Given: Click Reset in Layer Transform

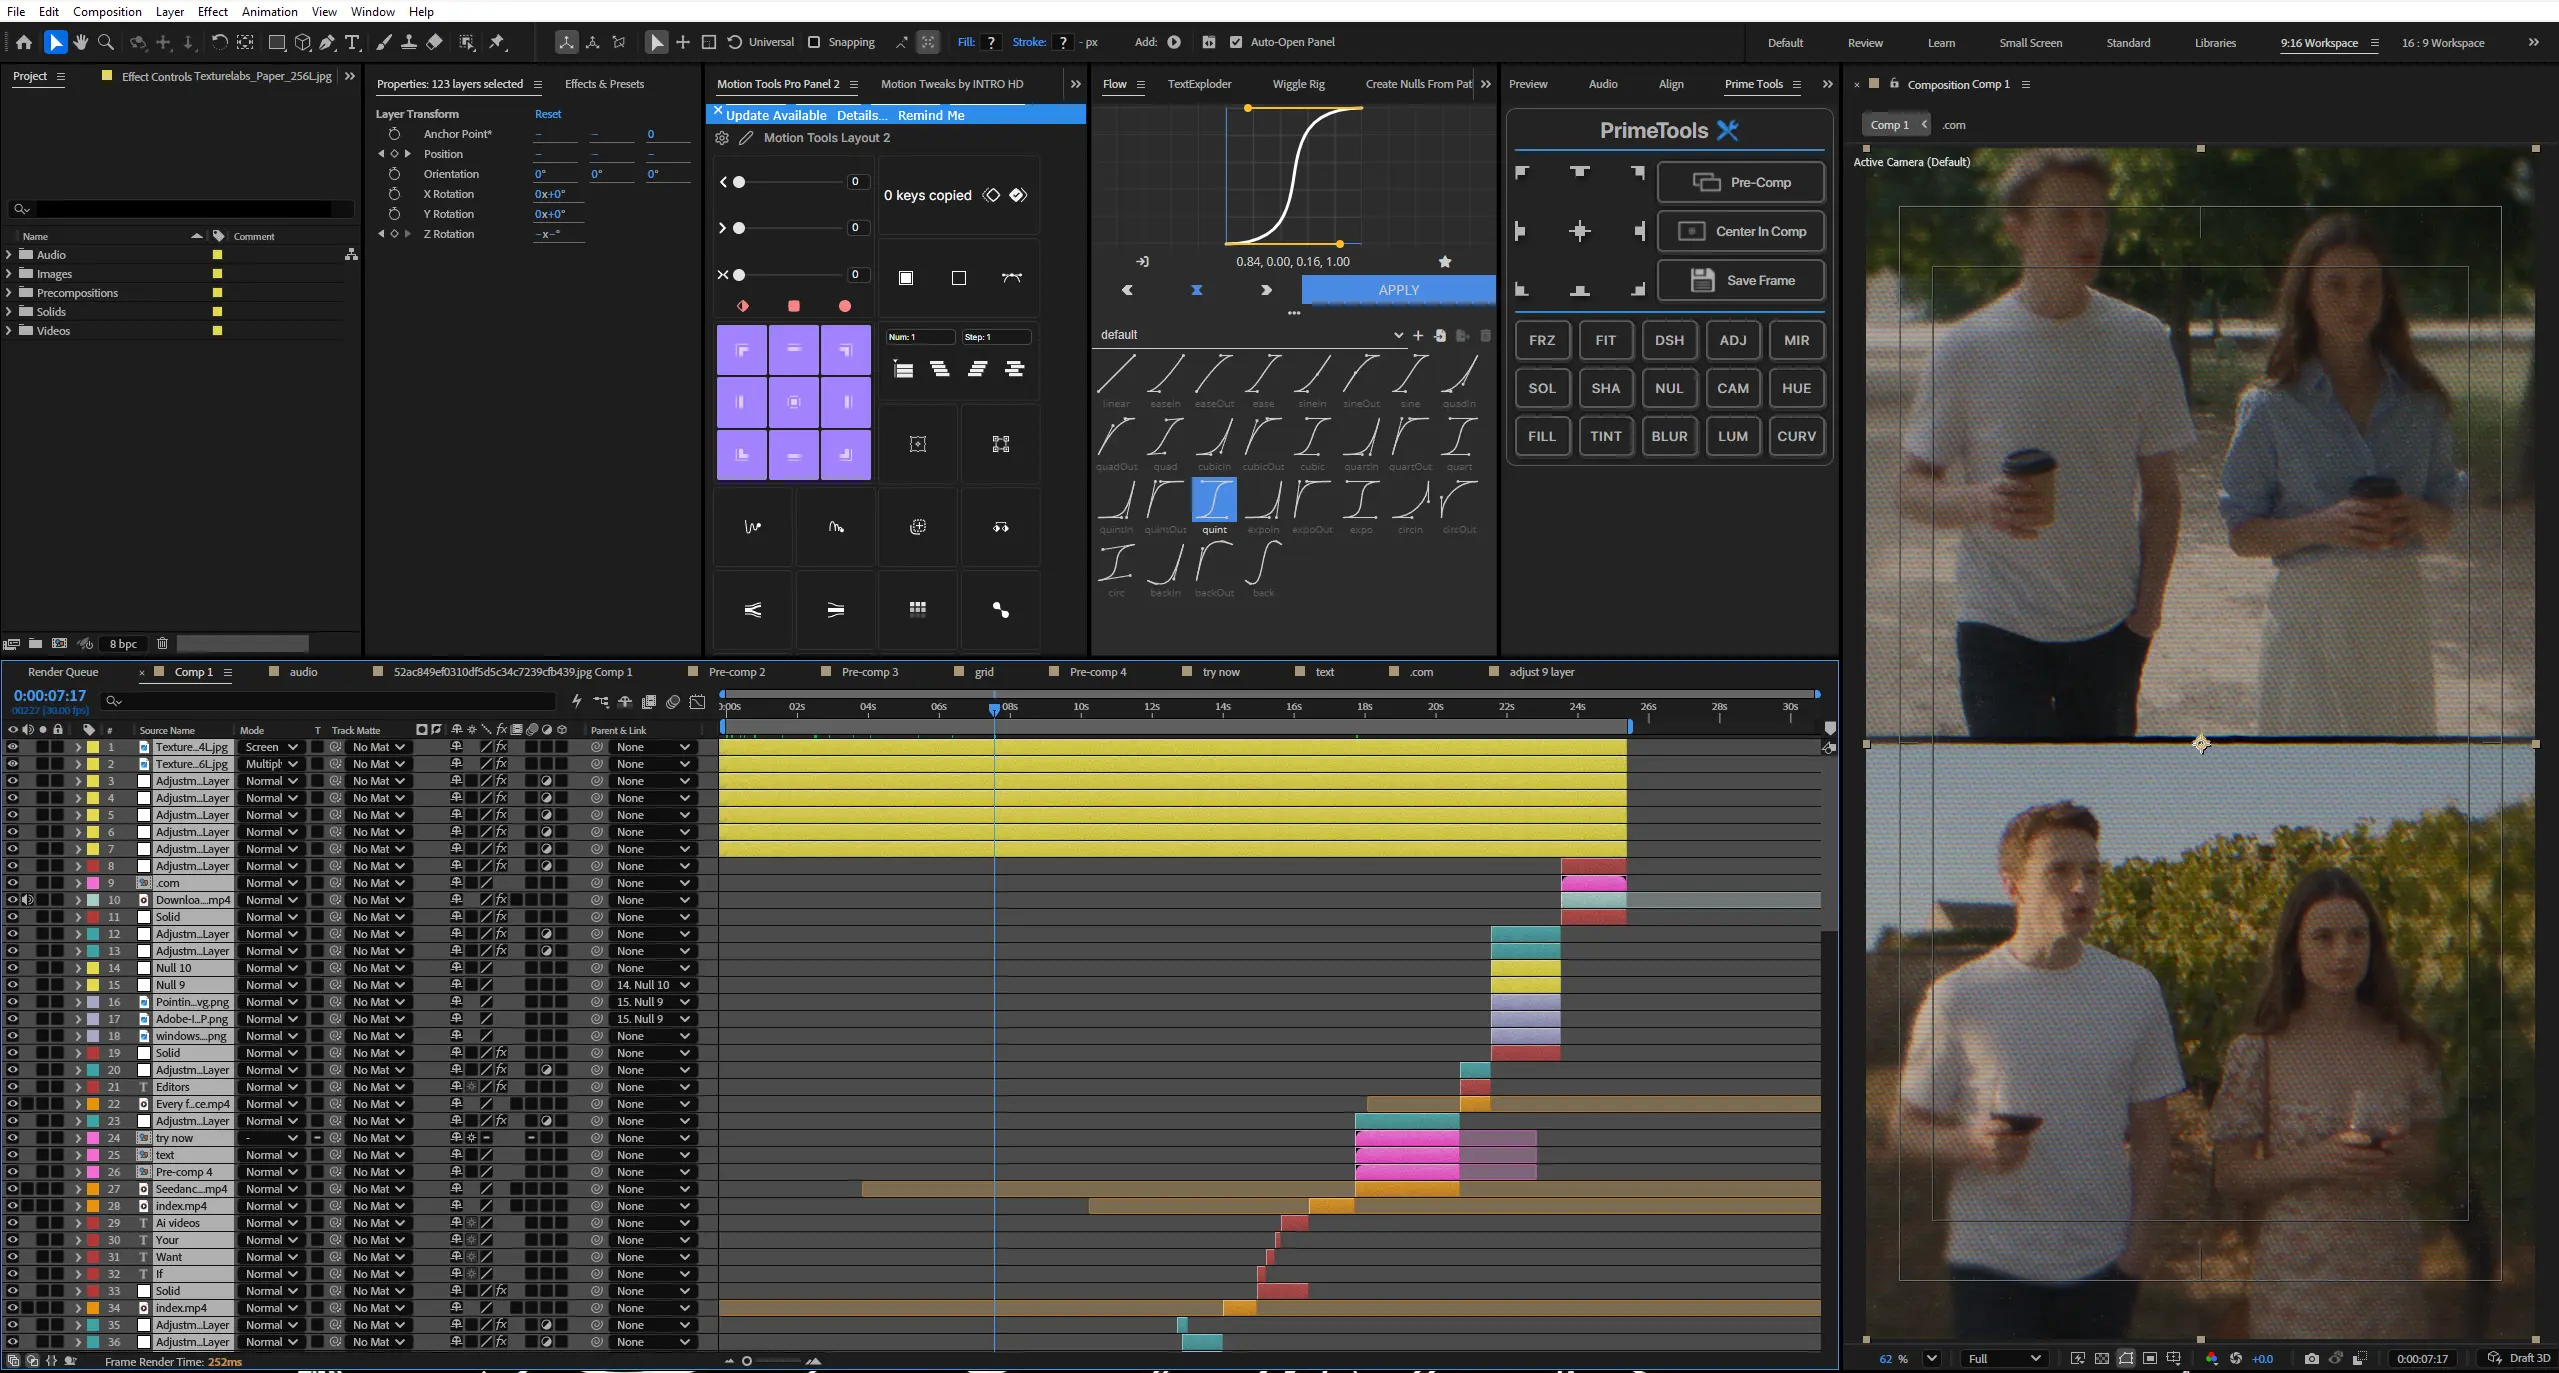Looking at the screenshot, I should point(548,114).
